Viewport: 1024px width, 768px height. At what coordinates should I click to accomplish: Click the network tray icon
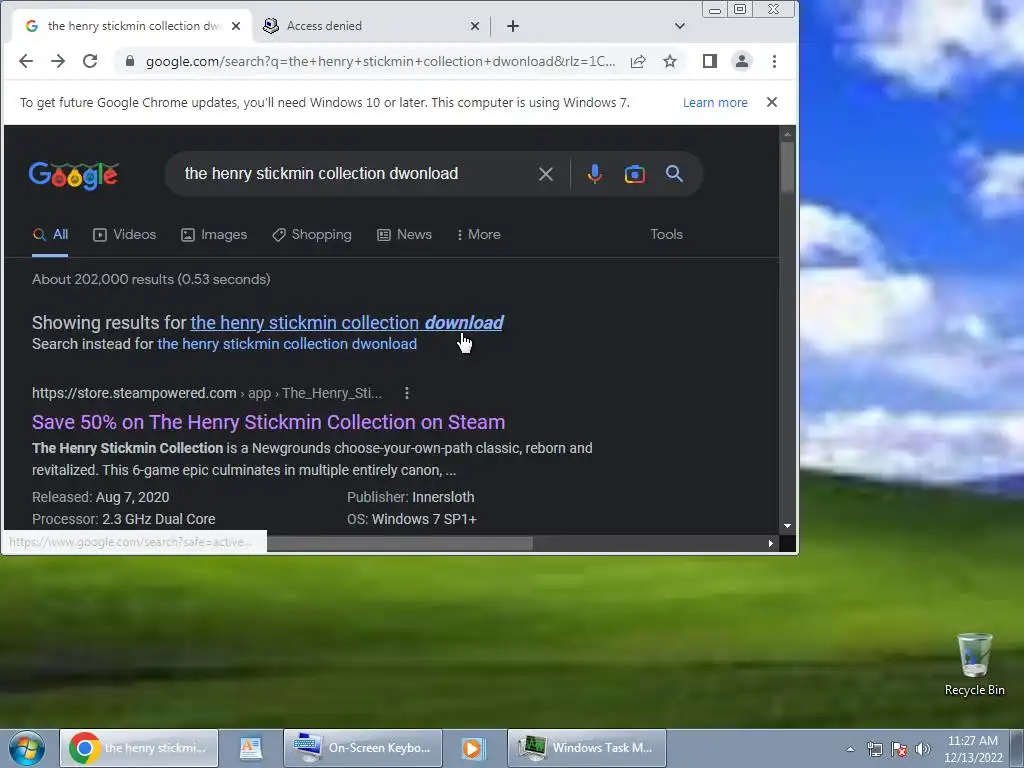click(x=874, y=749)
